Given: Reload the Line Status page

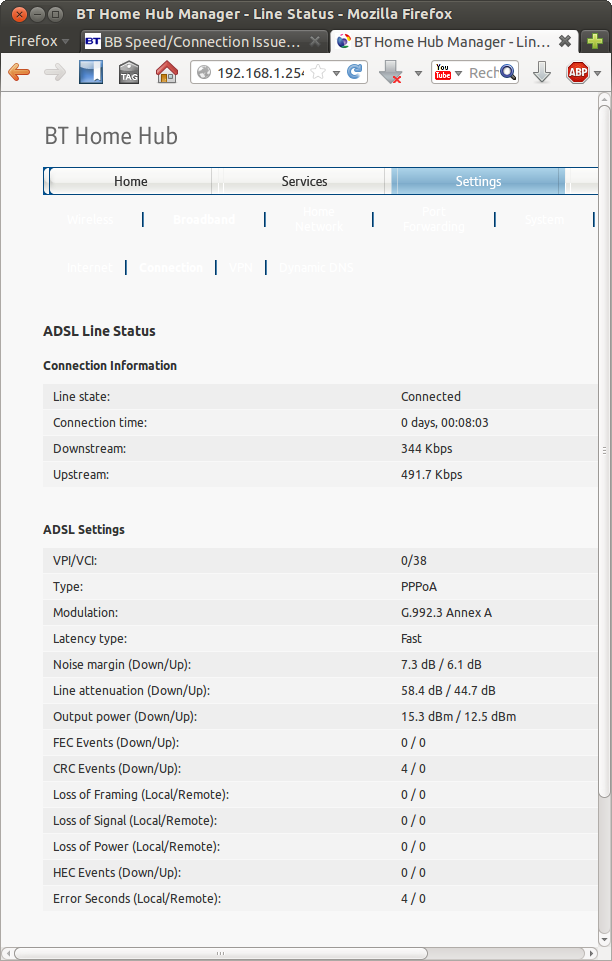Looking at the screenshot, I should click(x=354, y=72).
